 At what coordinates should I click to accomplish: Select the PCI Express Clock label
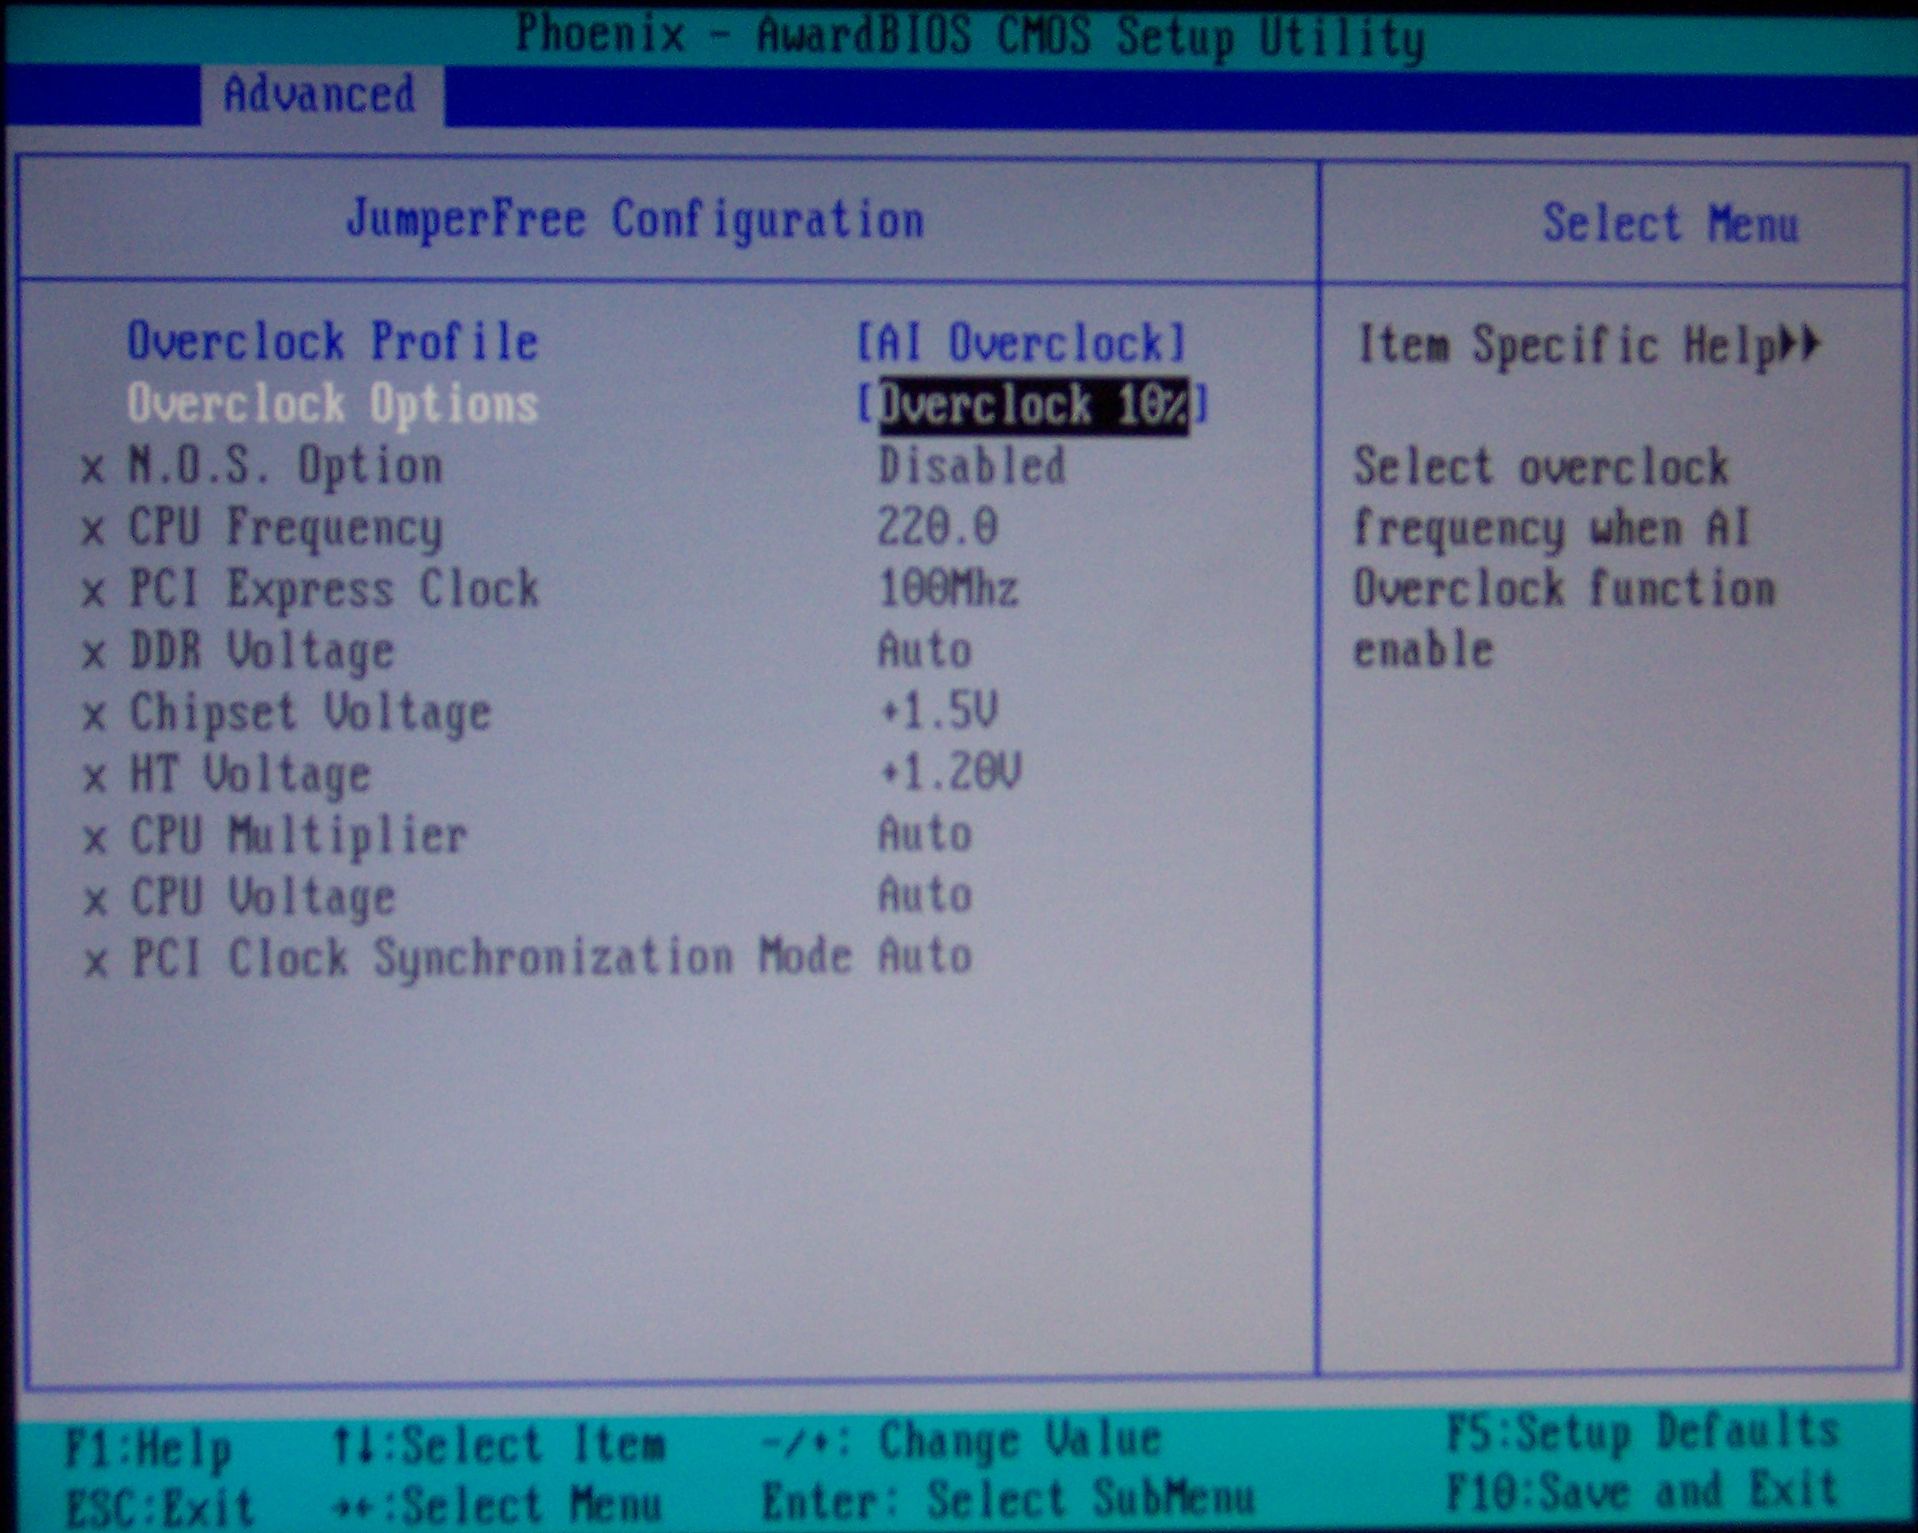335,589
